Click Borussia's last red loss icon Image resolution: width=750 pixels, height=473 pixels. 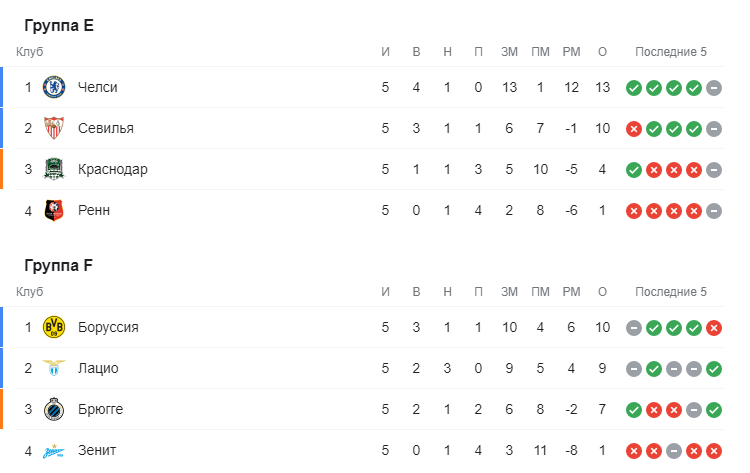click(713, 328)
